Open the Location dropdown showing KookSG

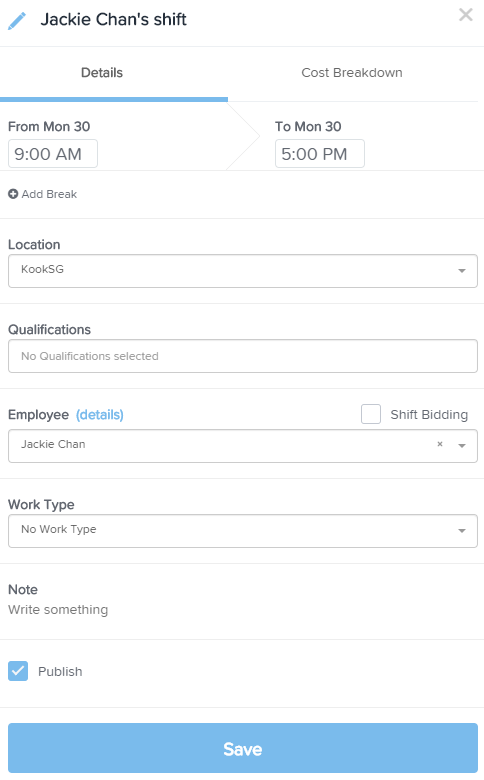(243, 271)
